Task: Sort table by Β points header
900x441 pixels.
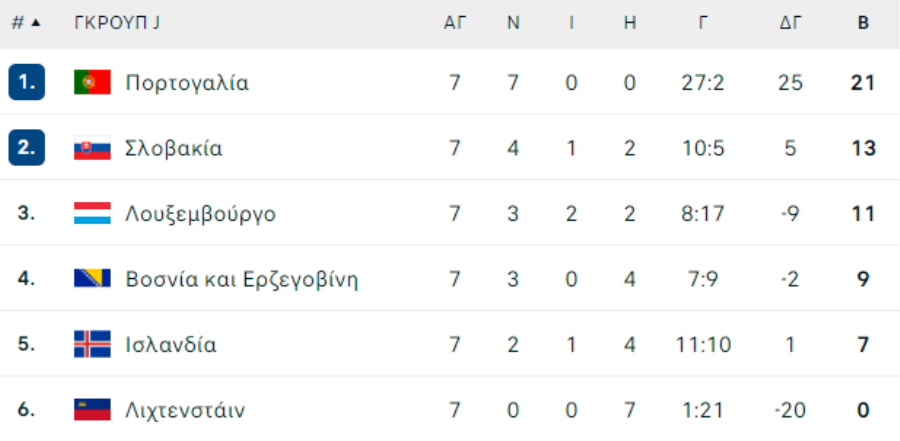Action: (863, 23)
